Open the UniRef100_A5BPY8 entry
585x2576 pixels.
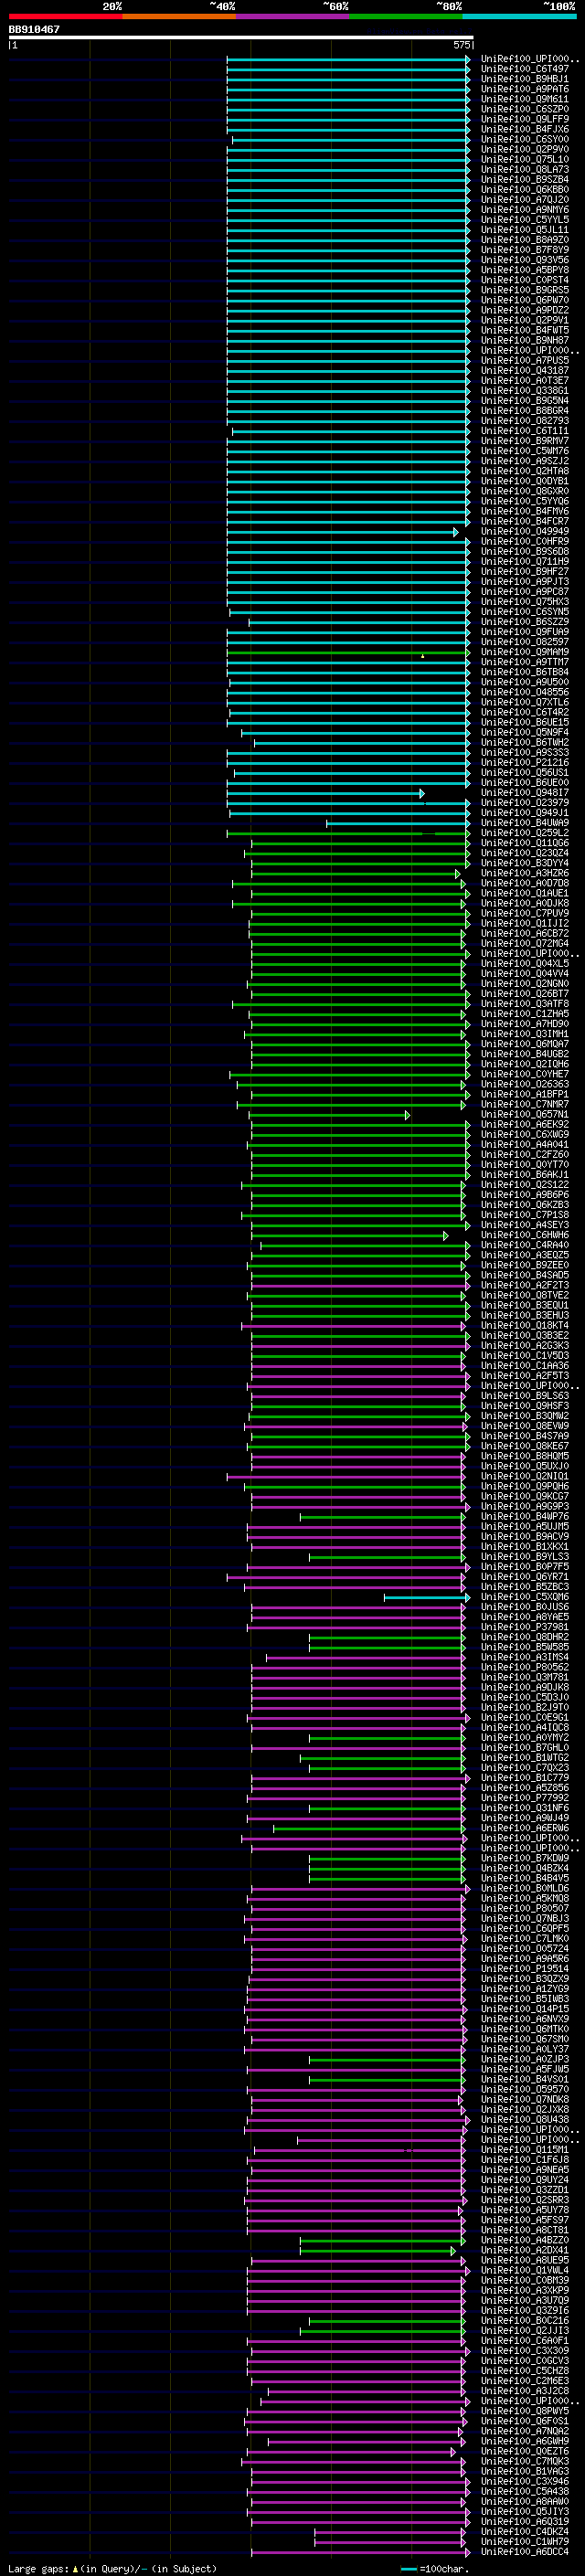pyautogui.click(x=525, y=270)
